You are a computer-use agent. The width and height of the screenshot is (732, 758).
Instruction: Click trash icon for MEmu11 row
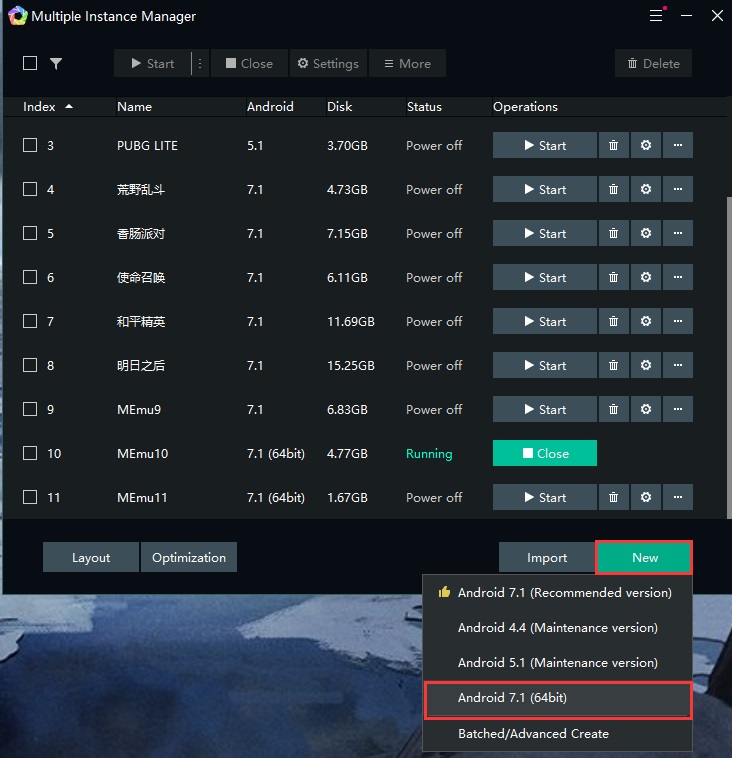[x=613, y=497]
